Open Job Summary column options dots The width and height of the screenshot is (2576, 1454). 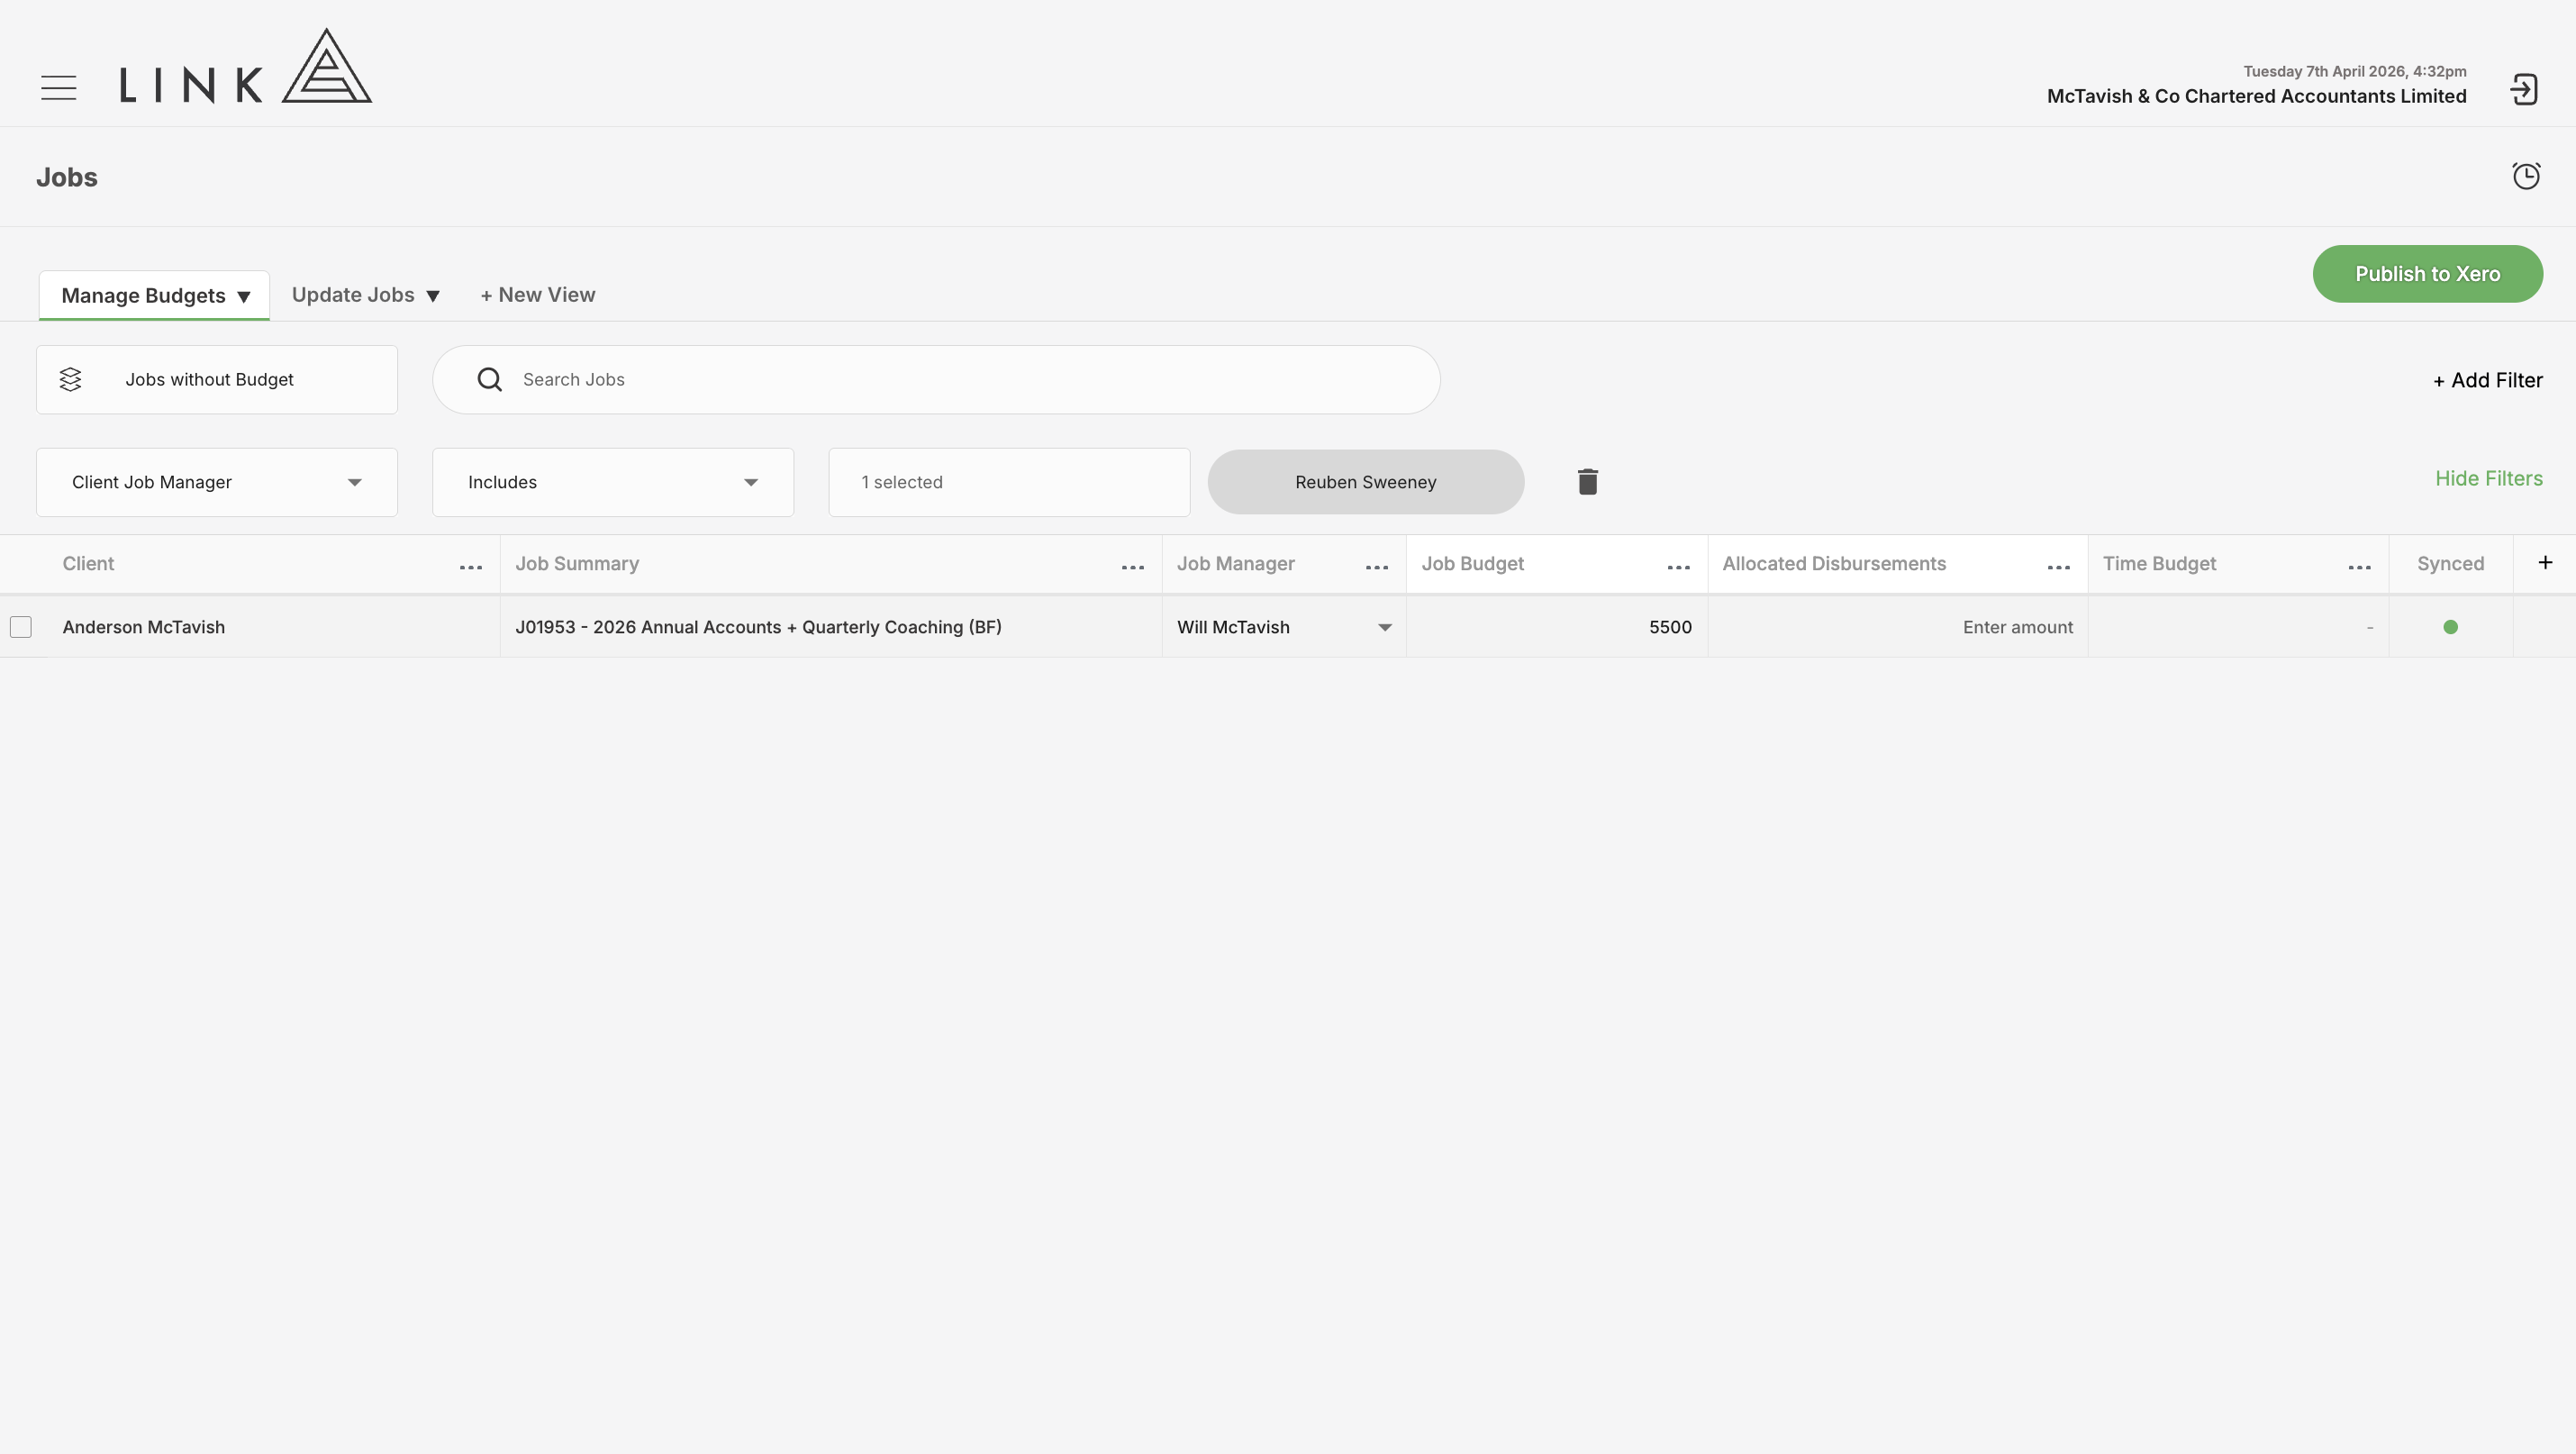pos(1133,567)
